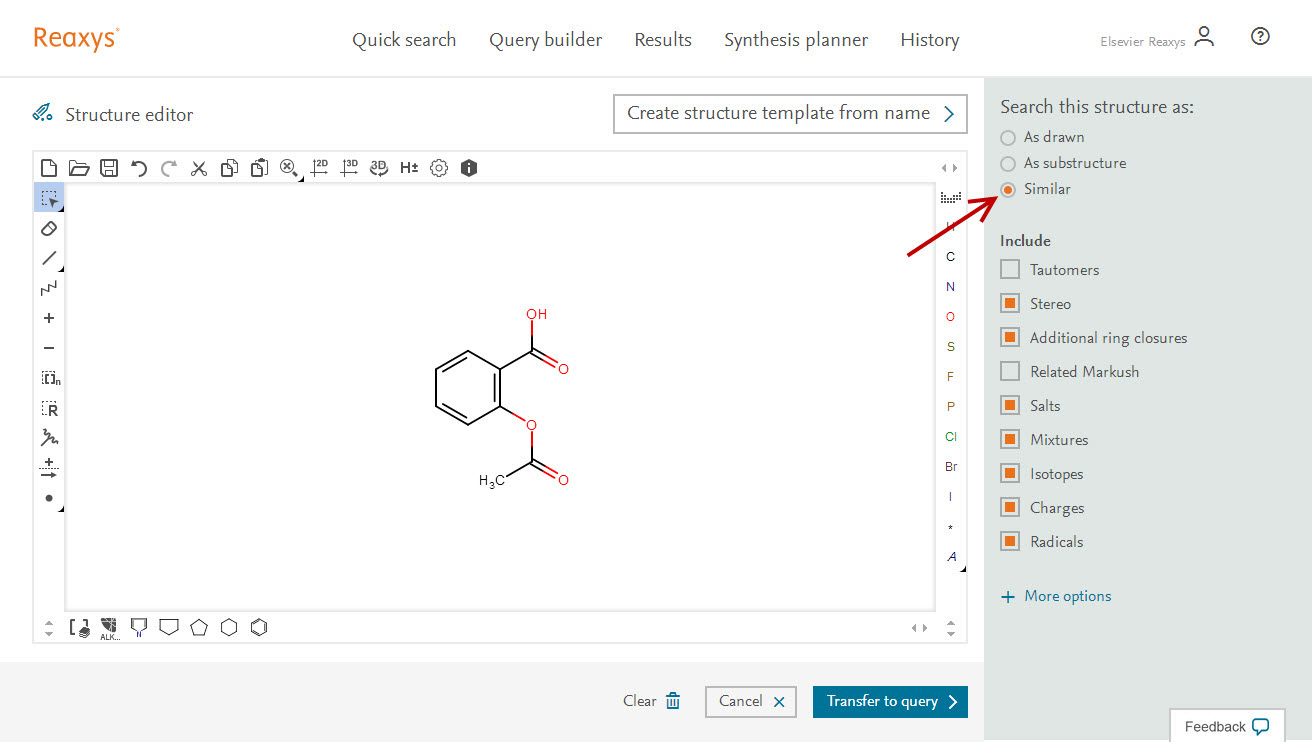Select the As substructure radio button
This screenshot has width=1312, height=742.
(x=1008, y=163)
